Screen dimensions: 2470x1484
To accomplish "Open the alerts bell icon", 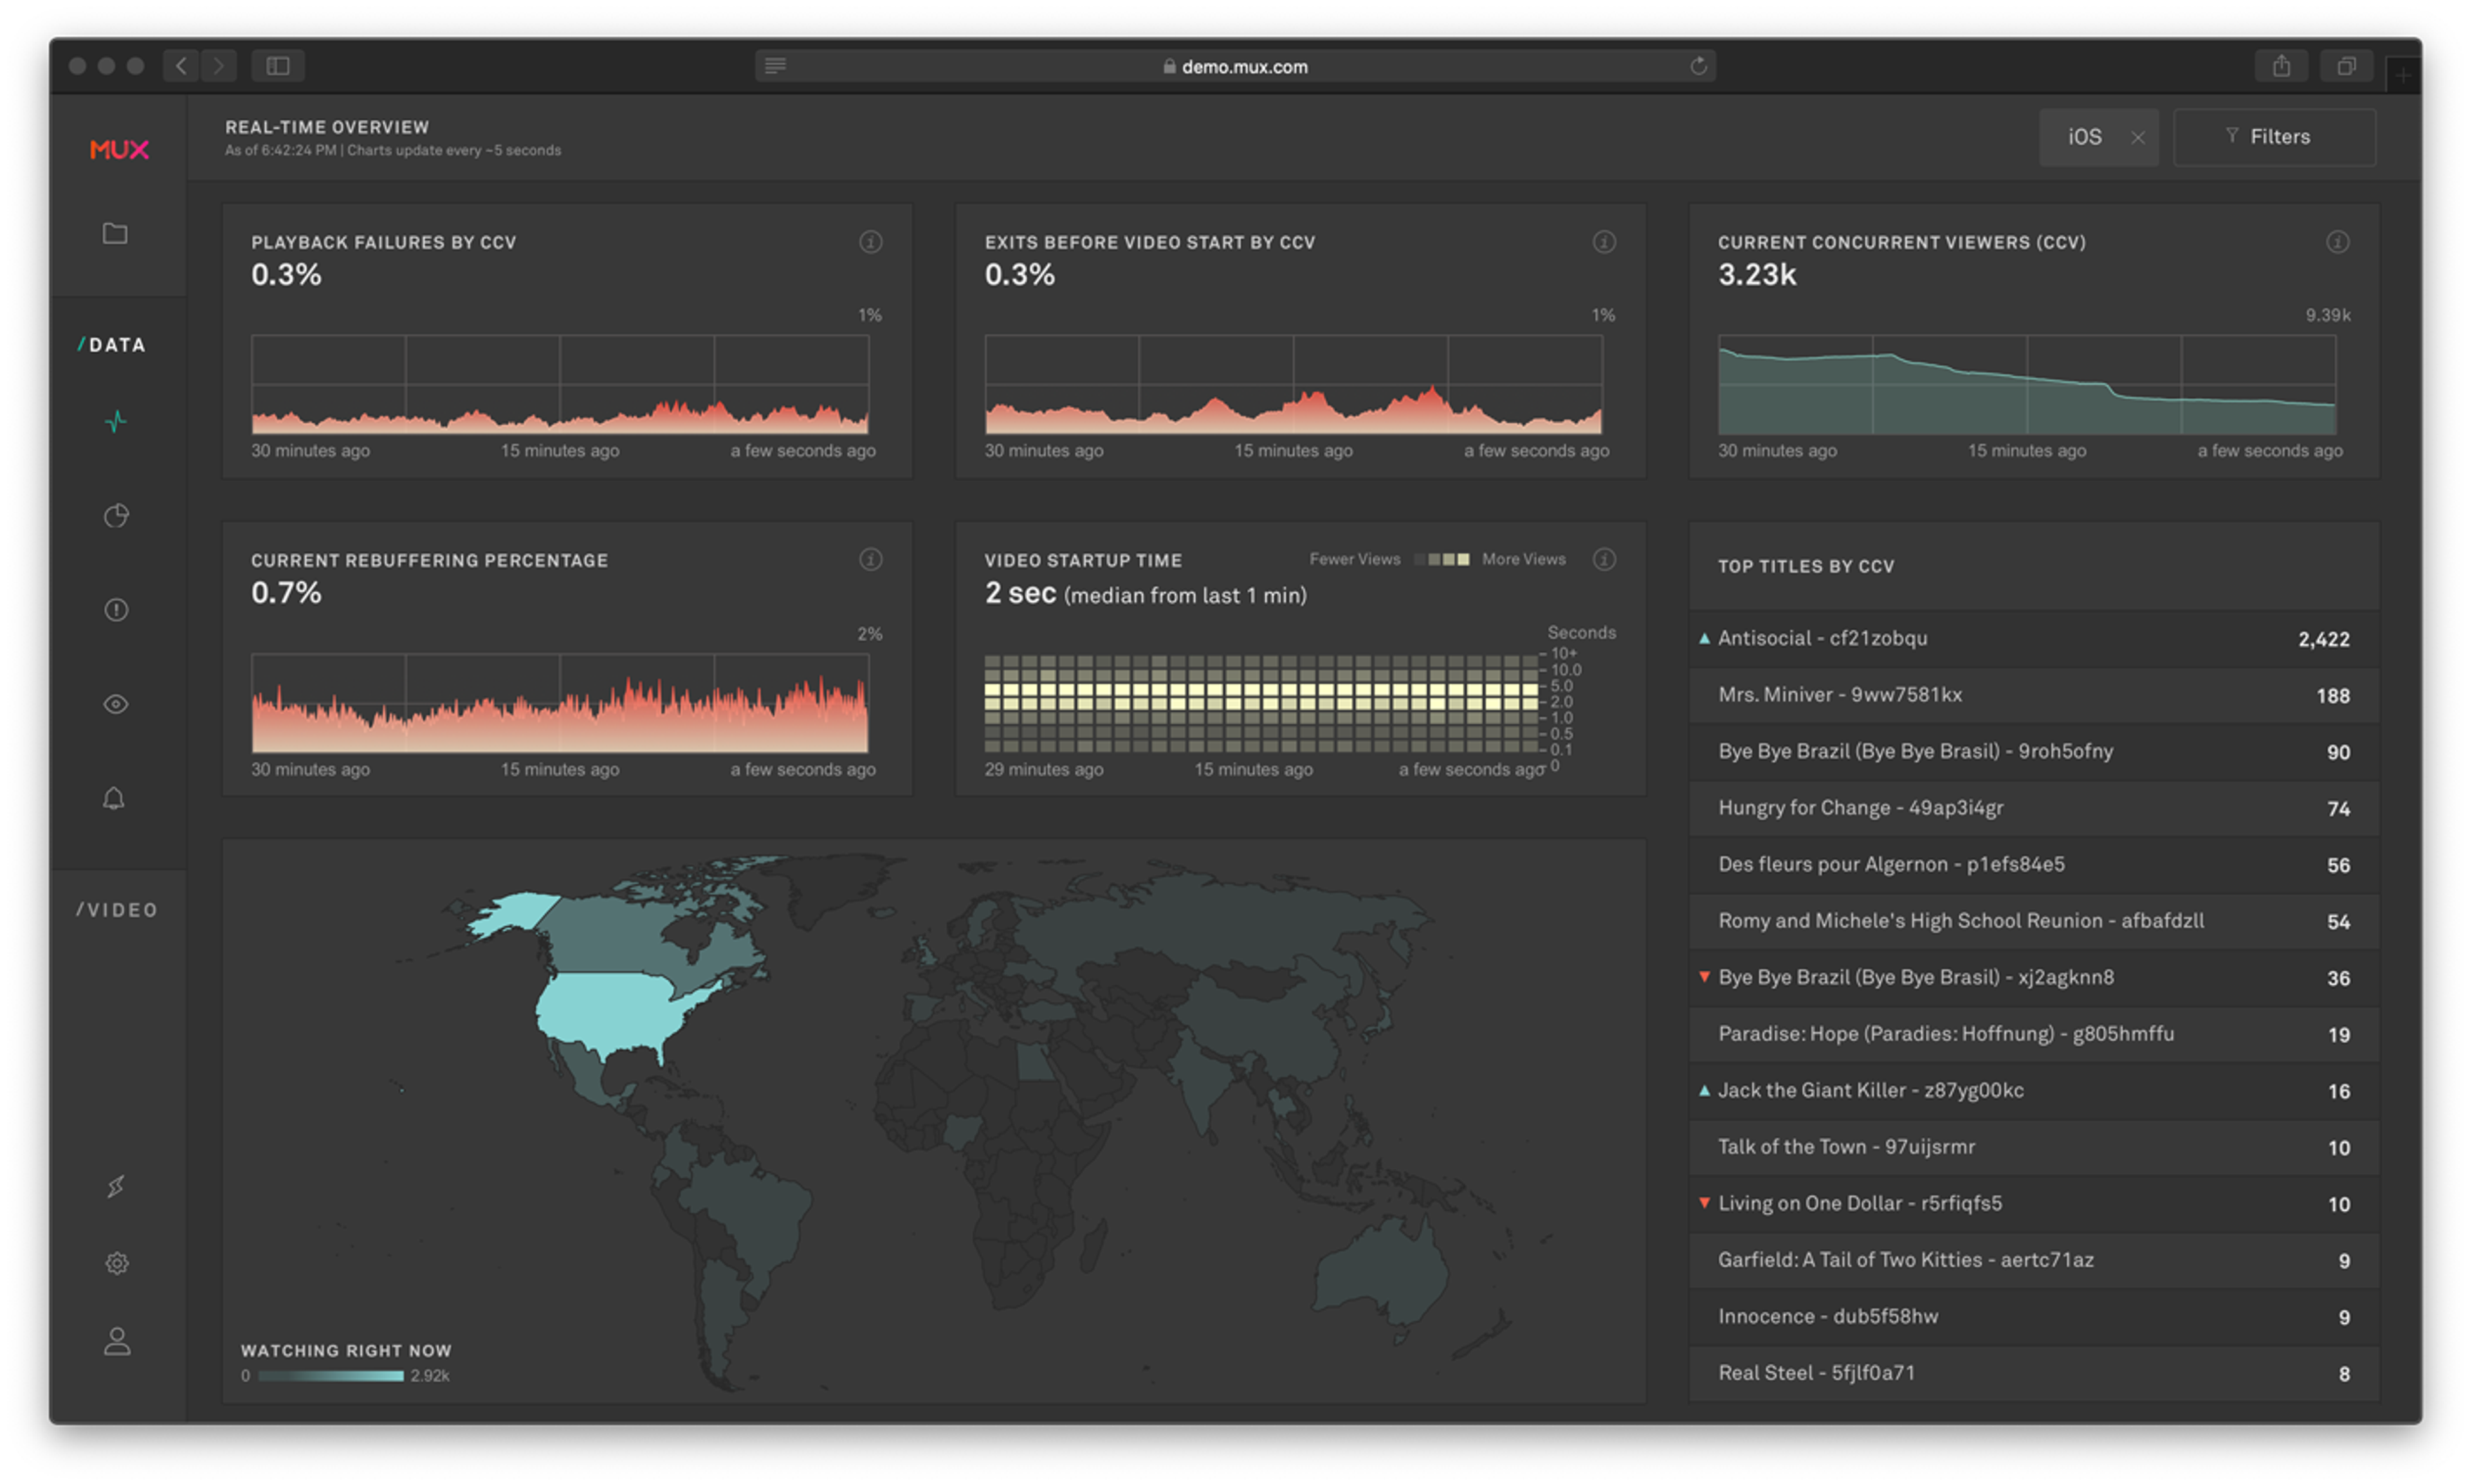I will [114, 798].
